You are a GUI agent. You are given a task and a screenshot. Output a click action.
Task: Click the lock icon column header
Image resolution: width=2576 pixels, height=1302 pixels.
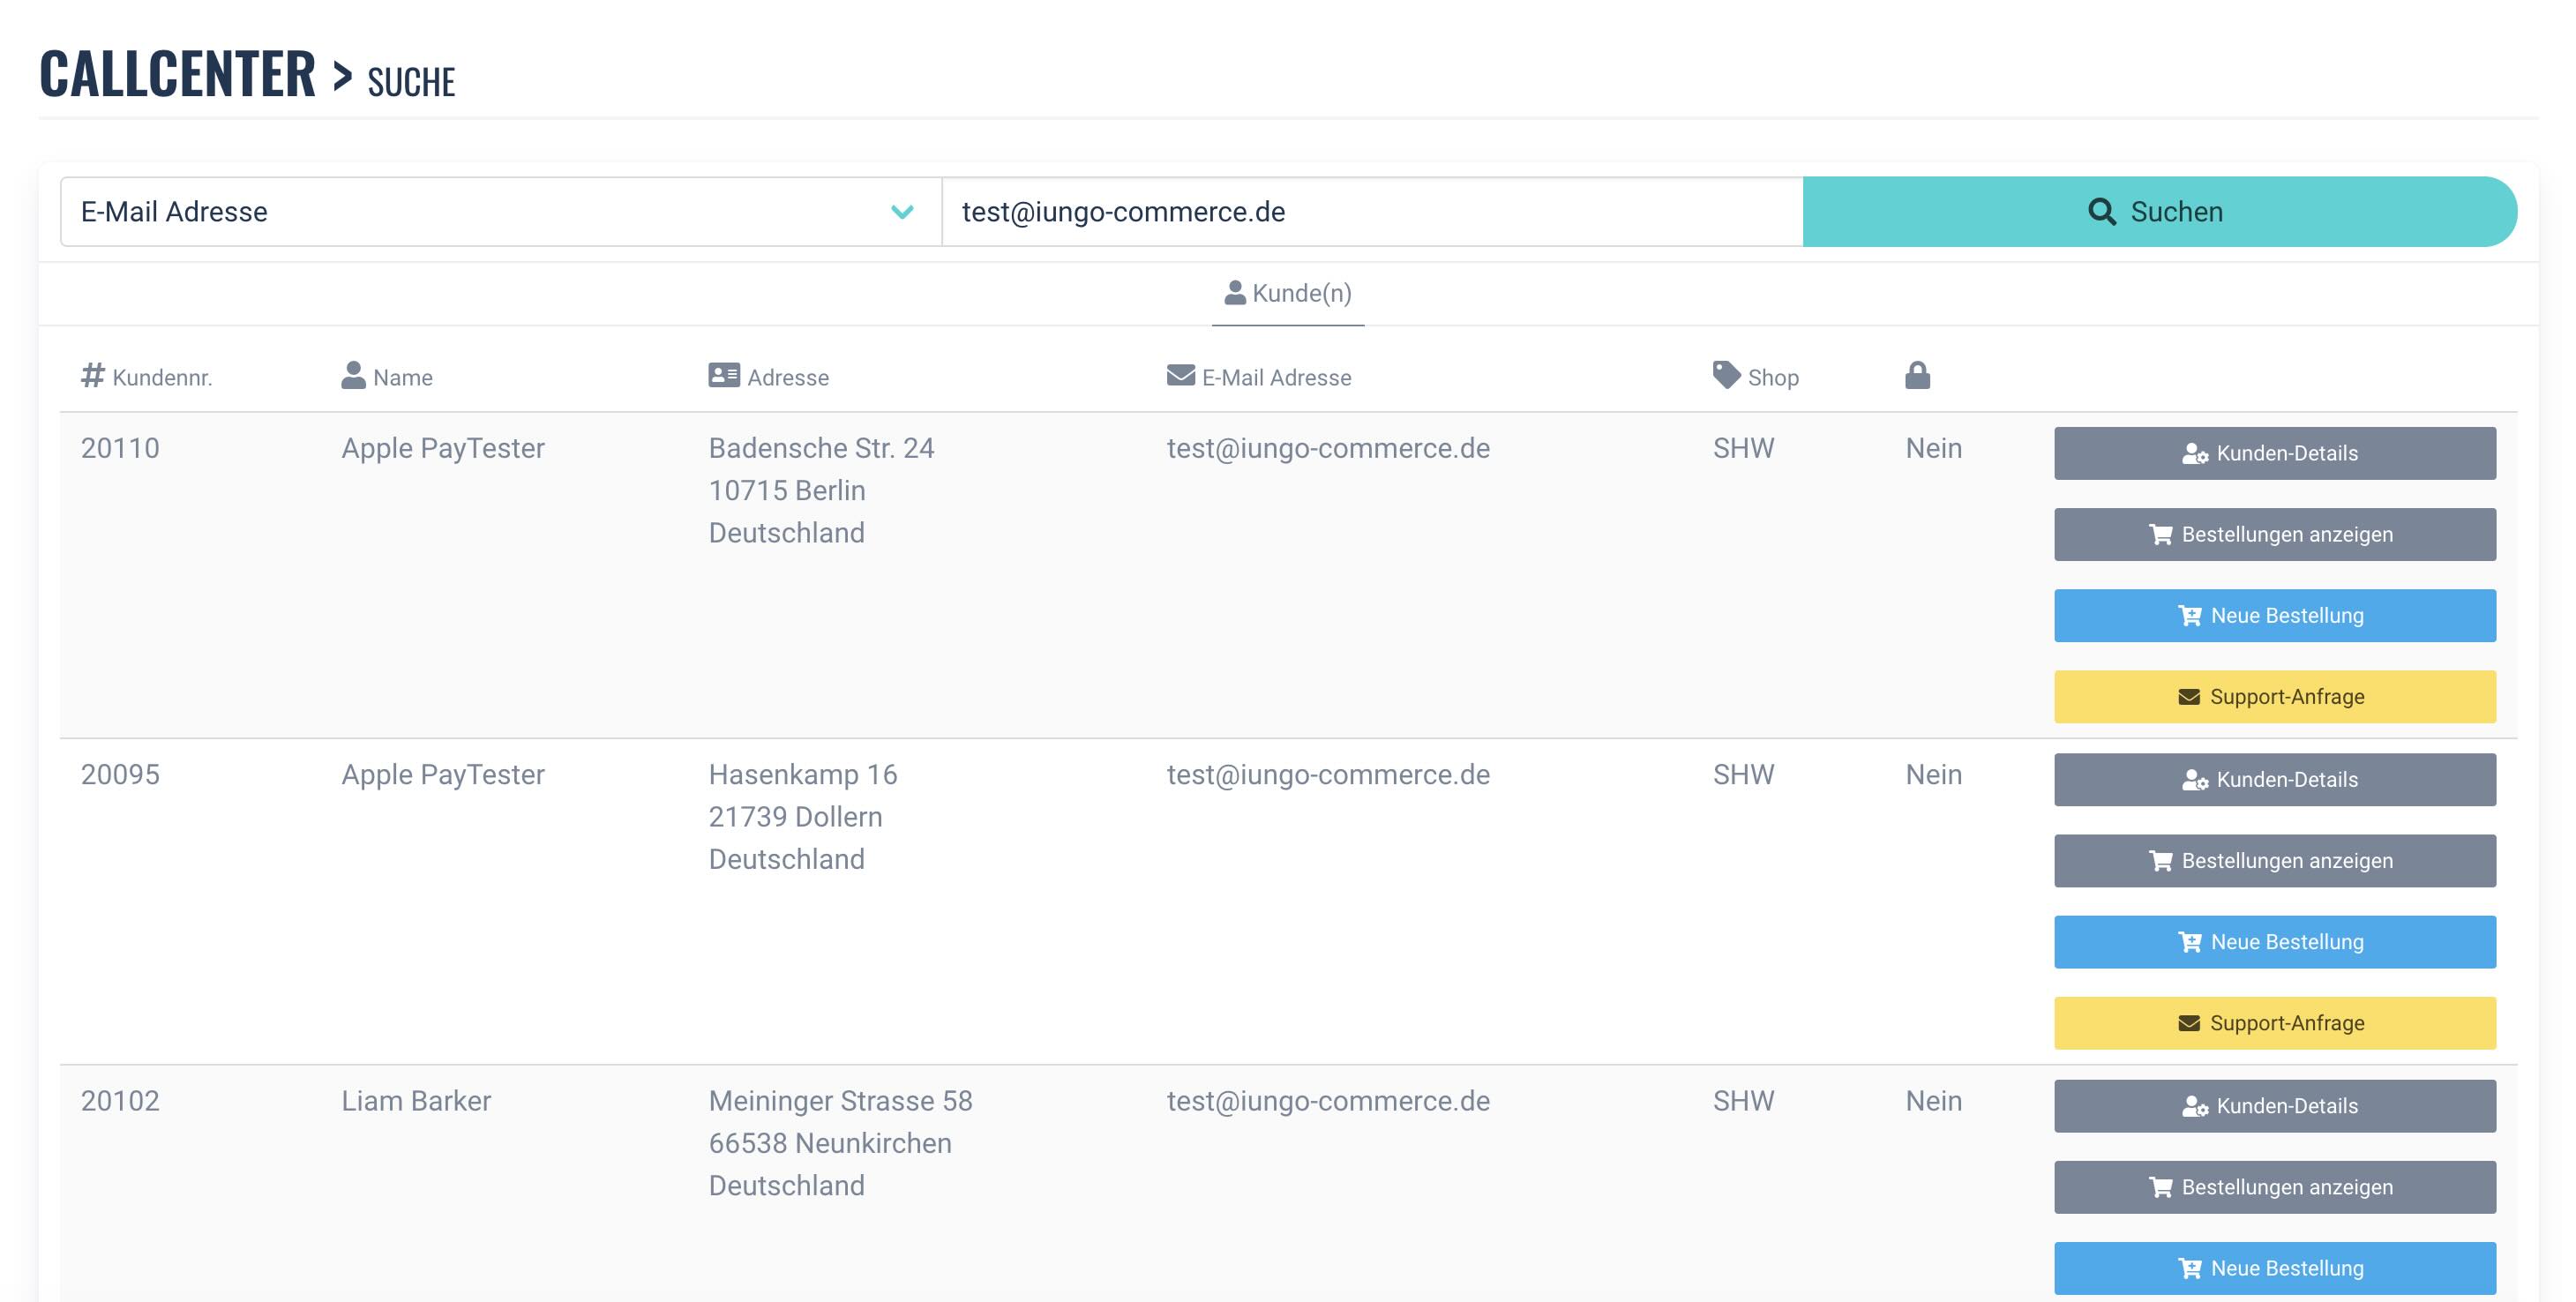1916,376
